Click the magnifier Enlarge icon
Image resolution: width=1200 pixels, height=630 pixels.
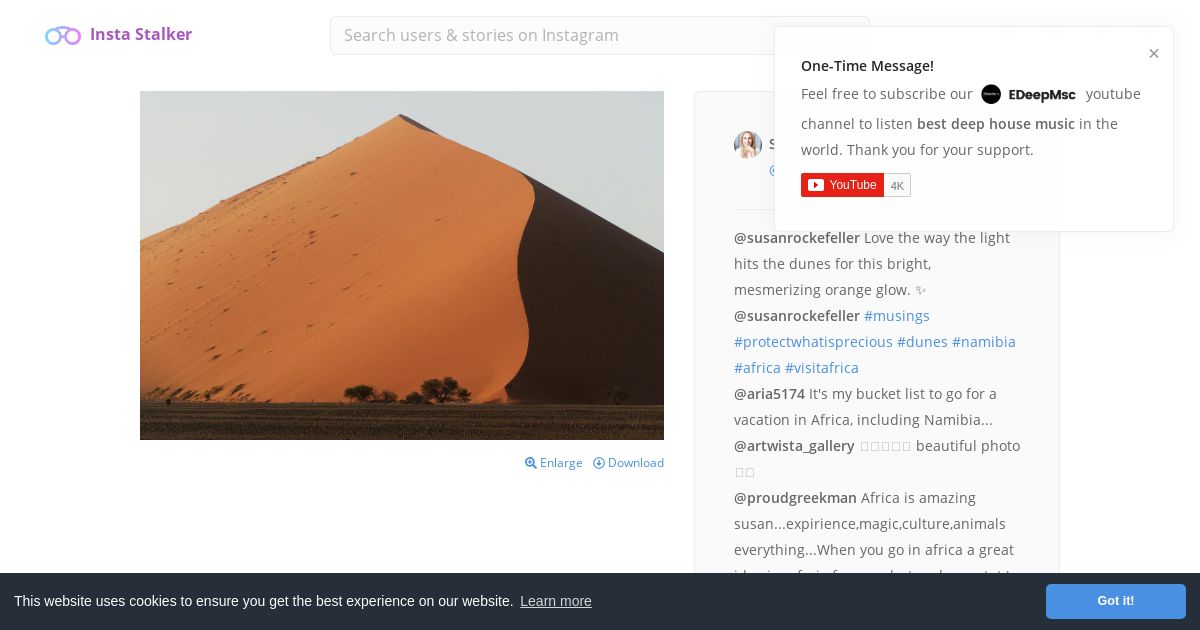(x=531, y=463)
